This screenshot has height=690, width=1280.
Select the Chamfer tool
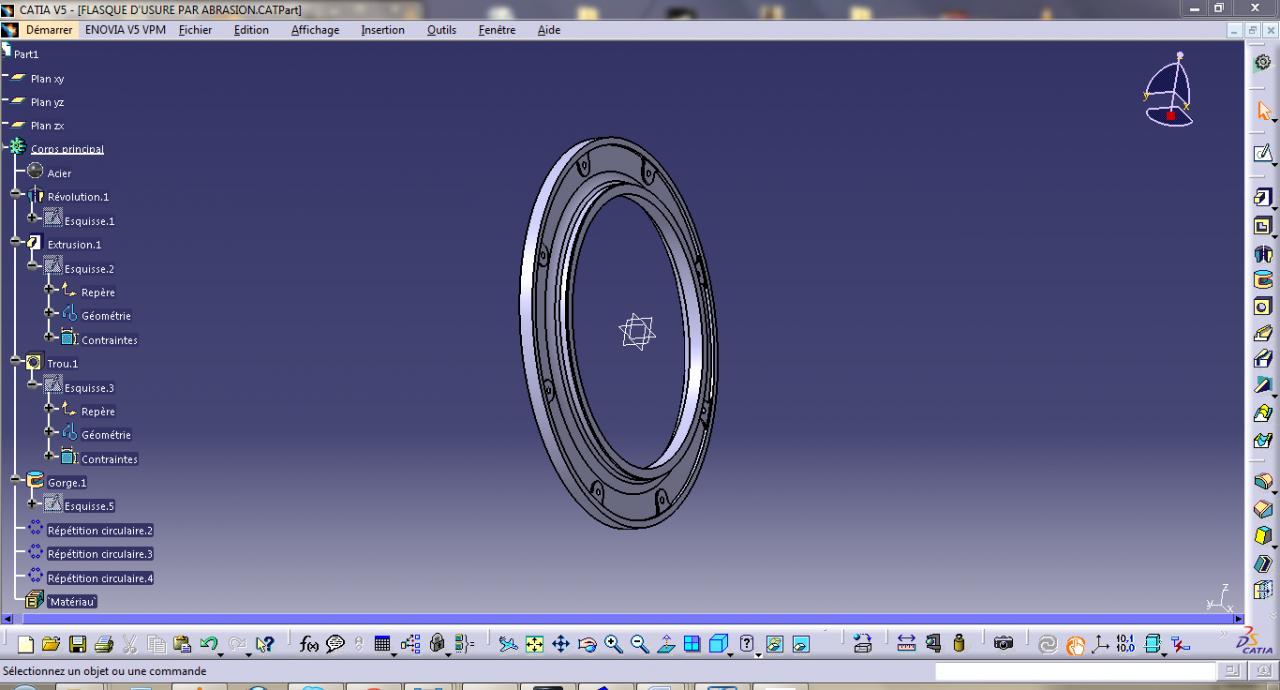(x=1263, y=509)
